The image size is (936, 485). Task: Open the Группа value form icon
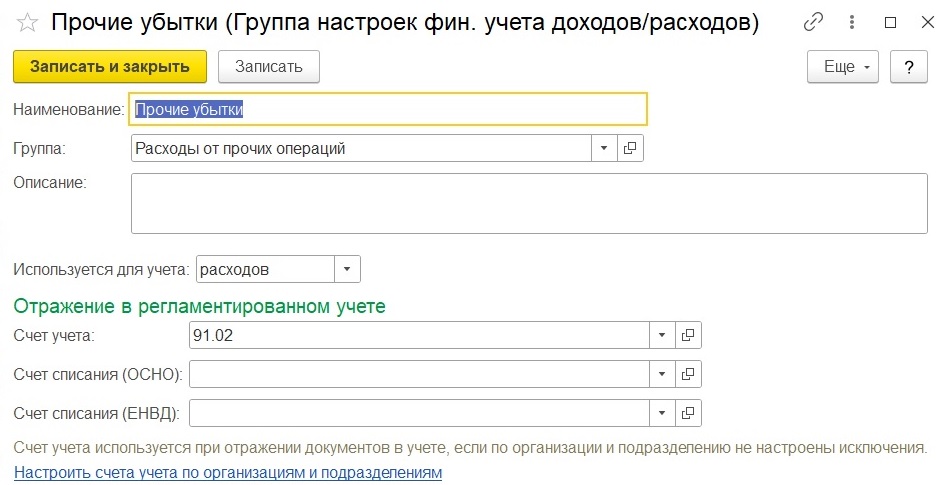(630, 149)
